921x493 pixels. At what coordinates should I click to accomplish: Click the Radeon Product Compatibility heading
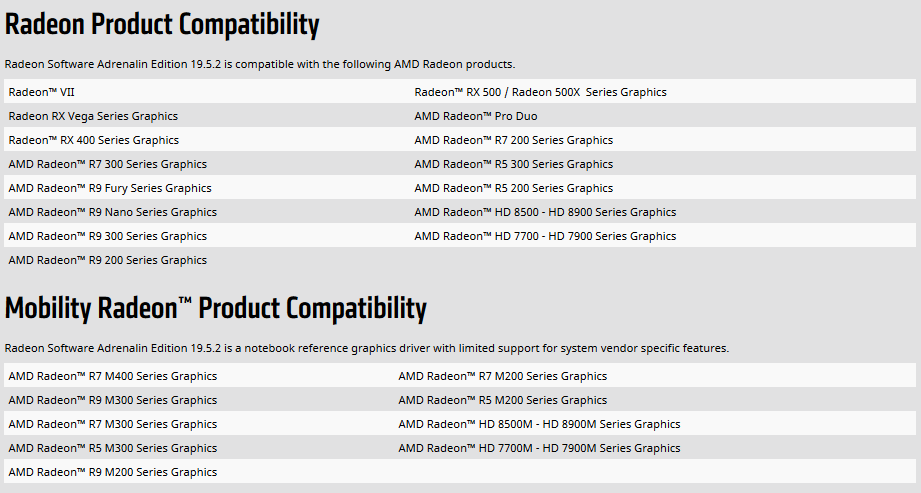click(x=162, y=25)
